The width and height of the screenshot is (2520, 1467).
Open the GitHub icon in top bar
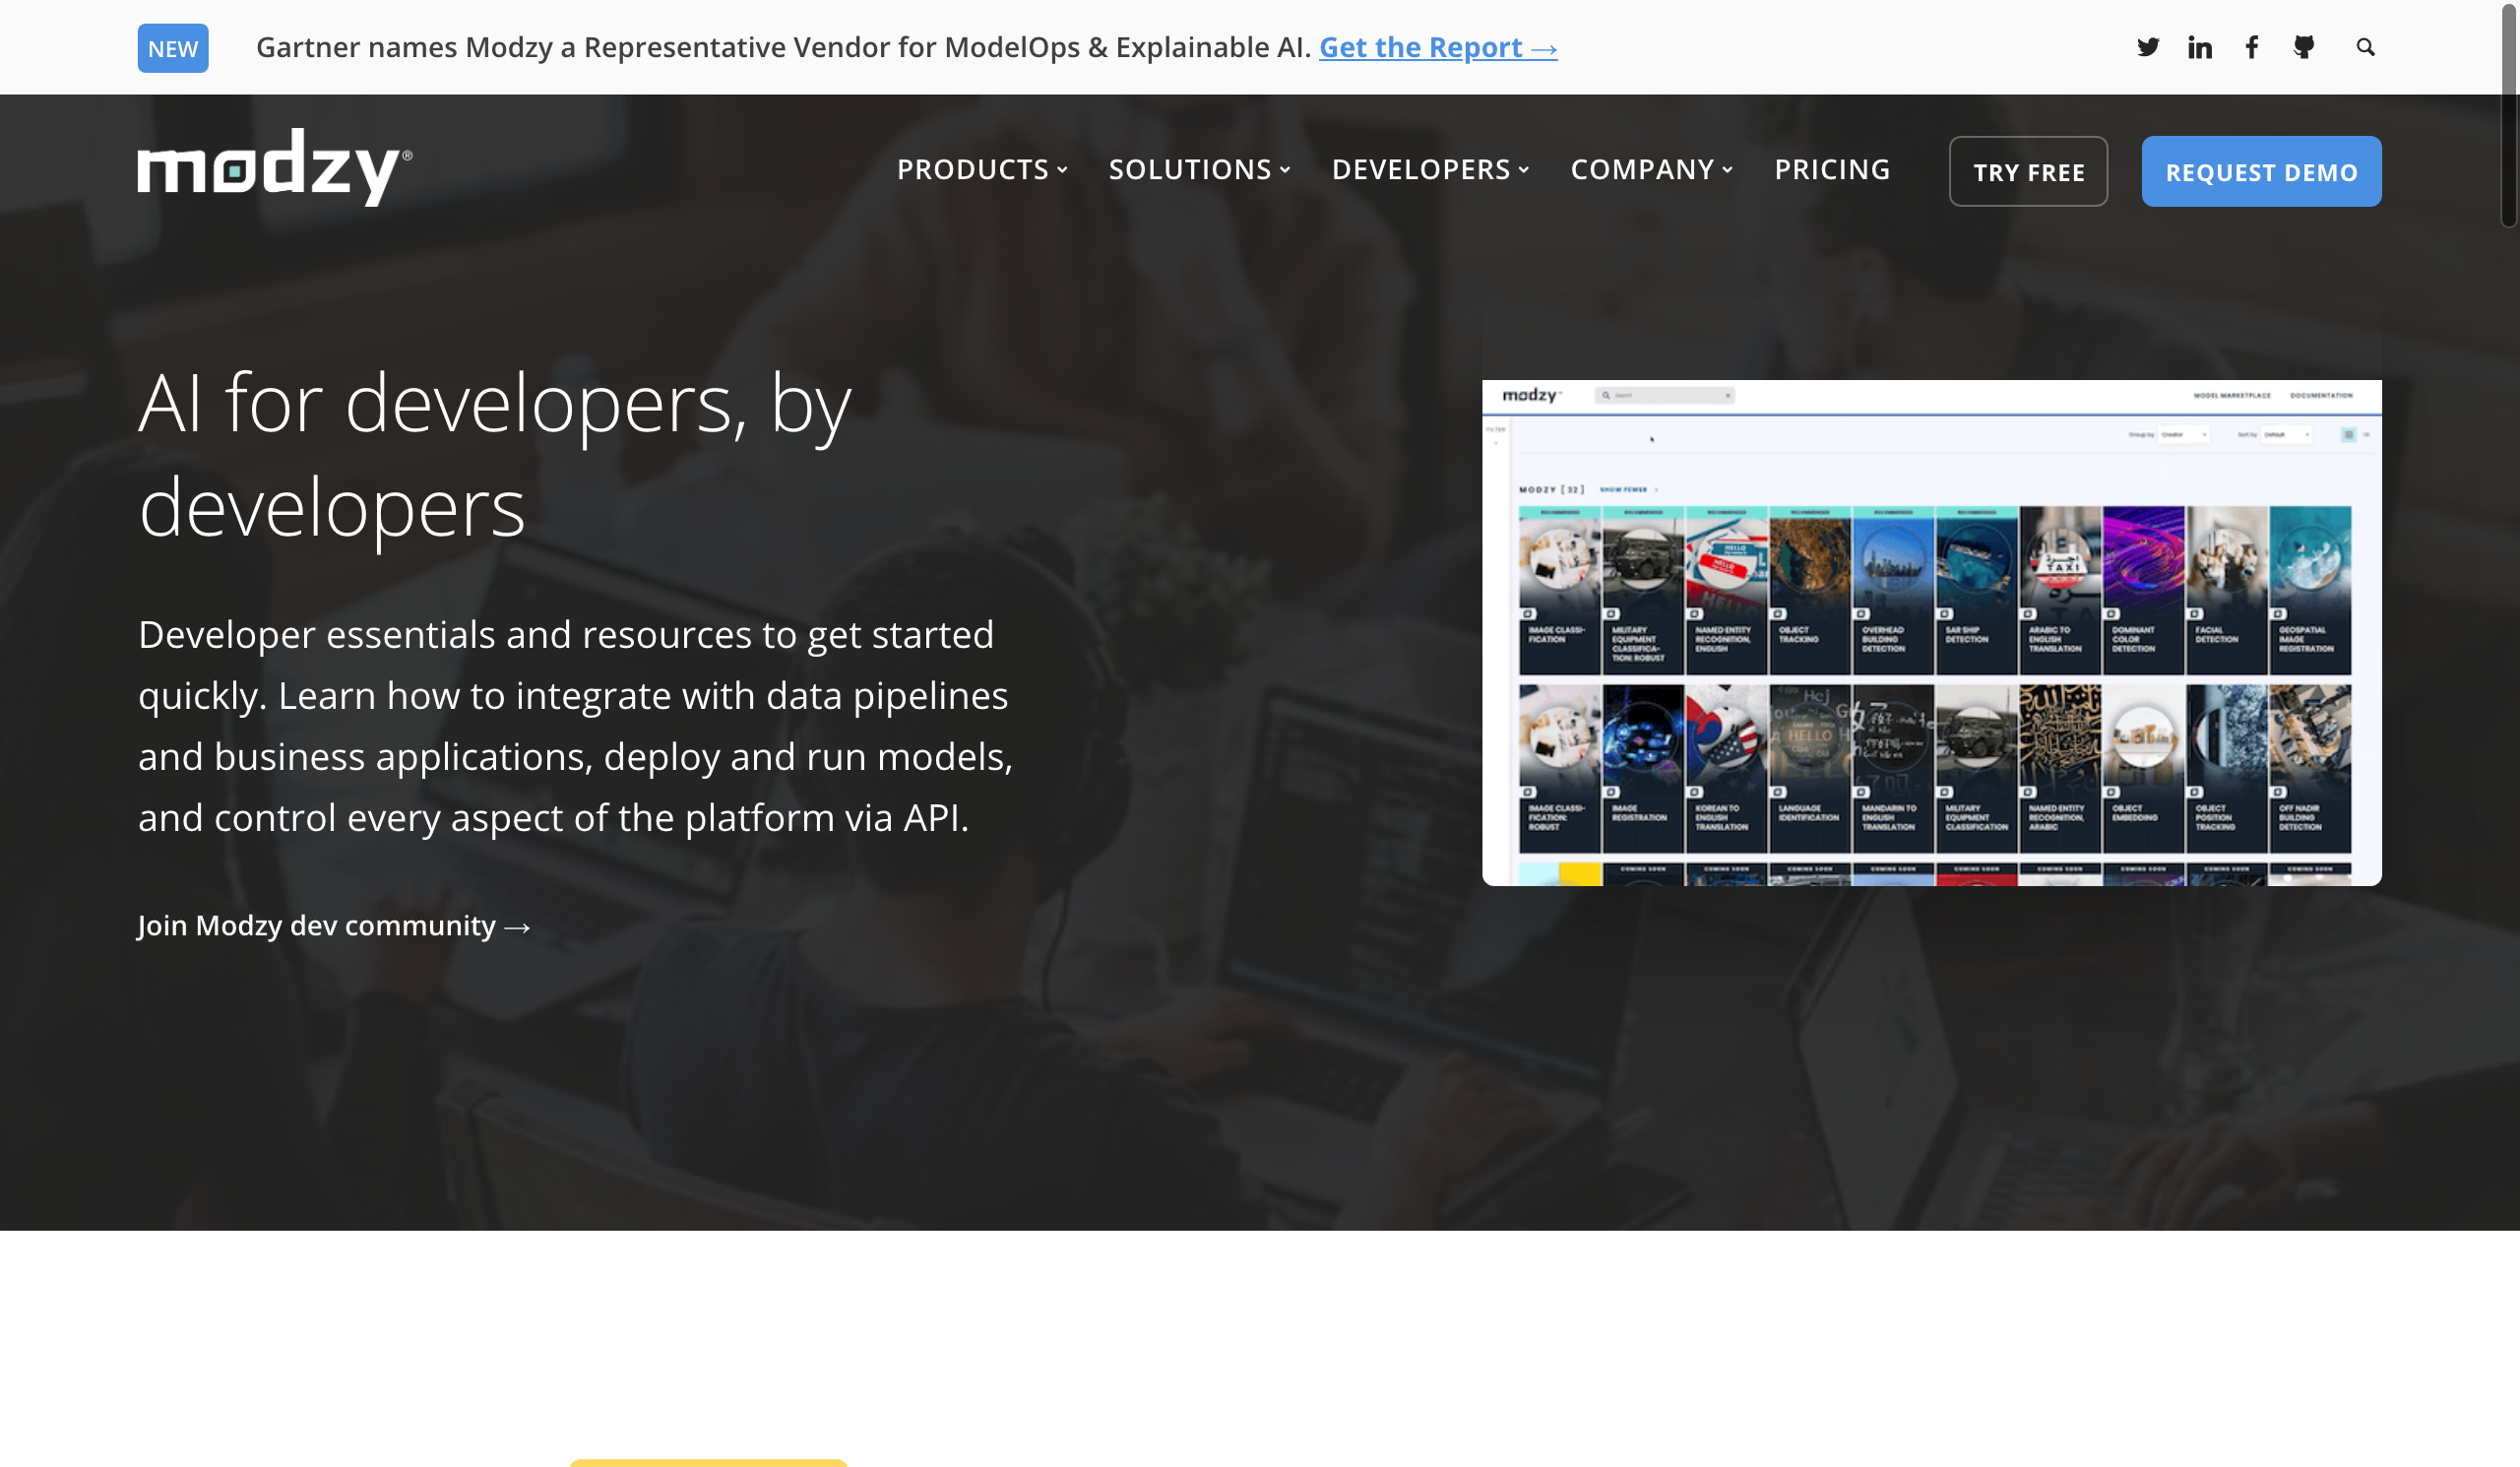[2304, 47]
